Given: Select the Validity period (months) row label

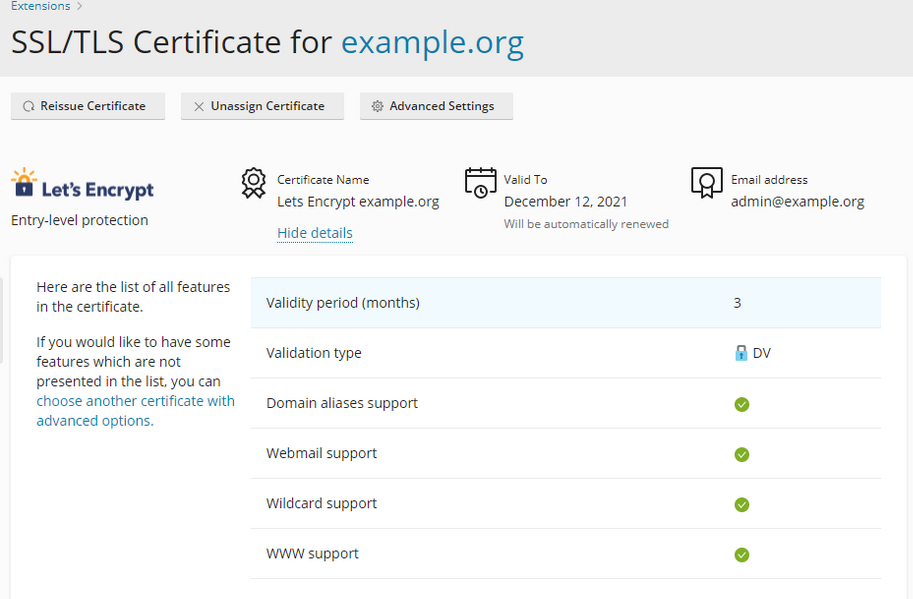Looking at the screenshot, I should (343, 303).
